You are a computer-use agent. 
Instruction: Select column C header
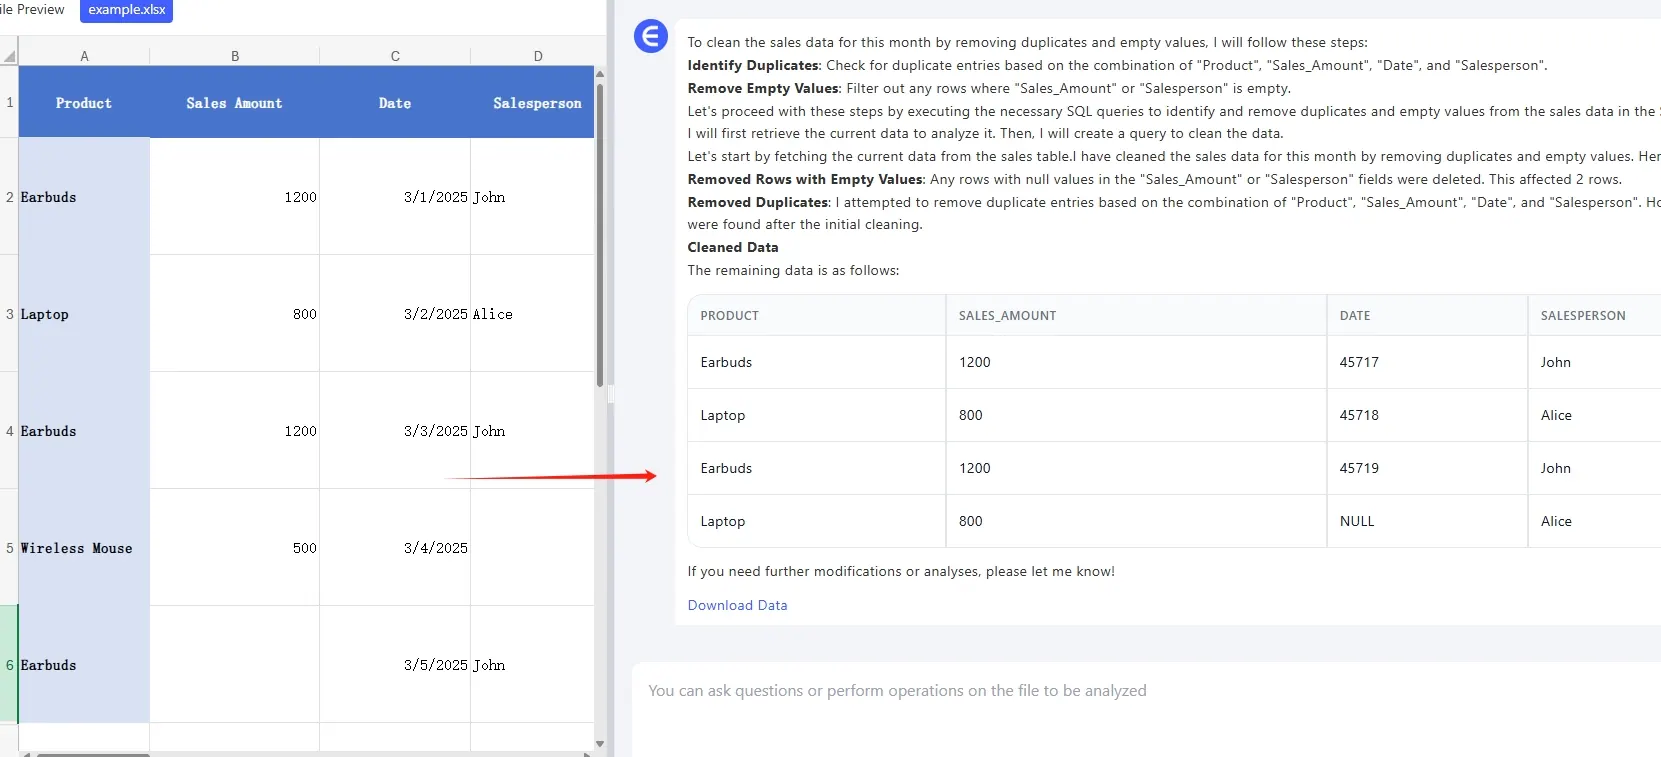(x=395, y=56)
